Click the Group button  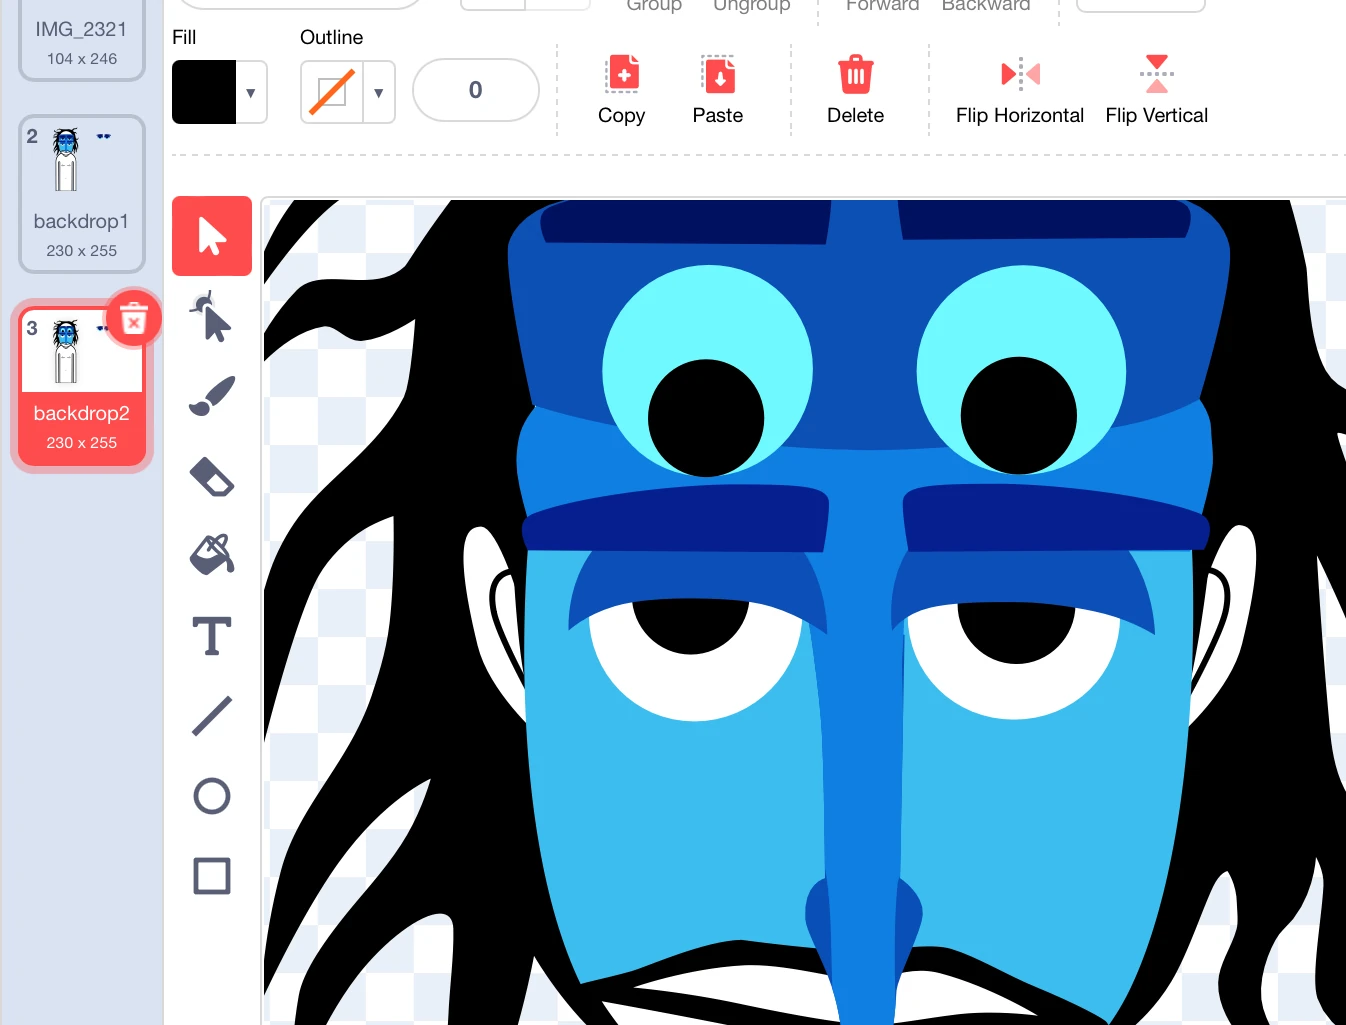654,5
